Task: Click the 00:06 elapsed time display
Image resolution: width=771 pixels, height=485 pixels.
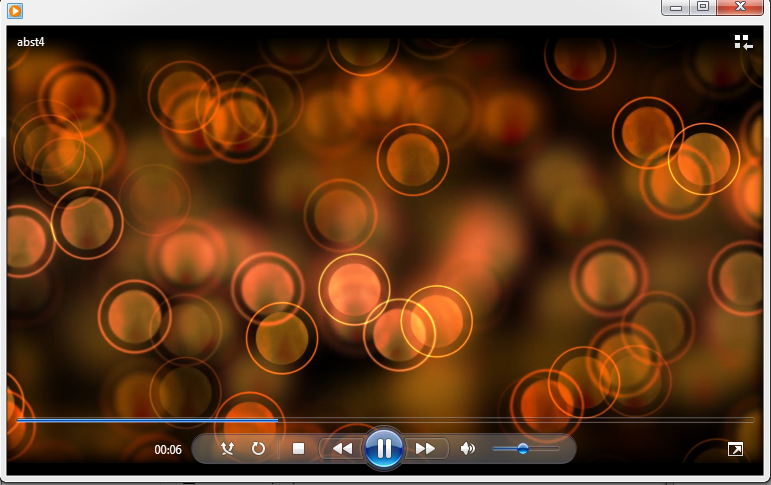Action: pyautogui.click(x=168, y=450)
